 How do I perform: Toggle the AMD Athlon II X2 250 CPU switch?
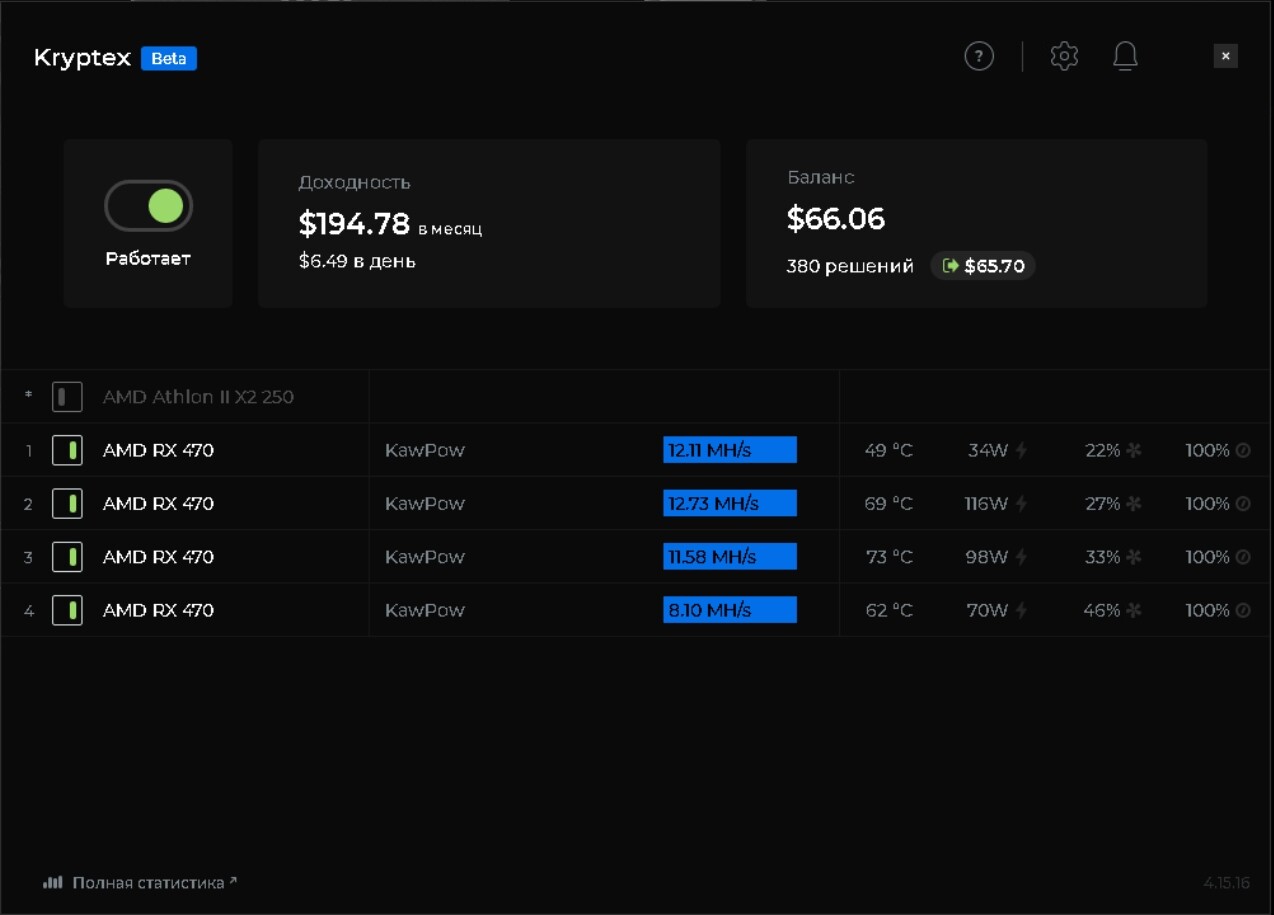point(67,397)
